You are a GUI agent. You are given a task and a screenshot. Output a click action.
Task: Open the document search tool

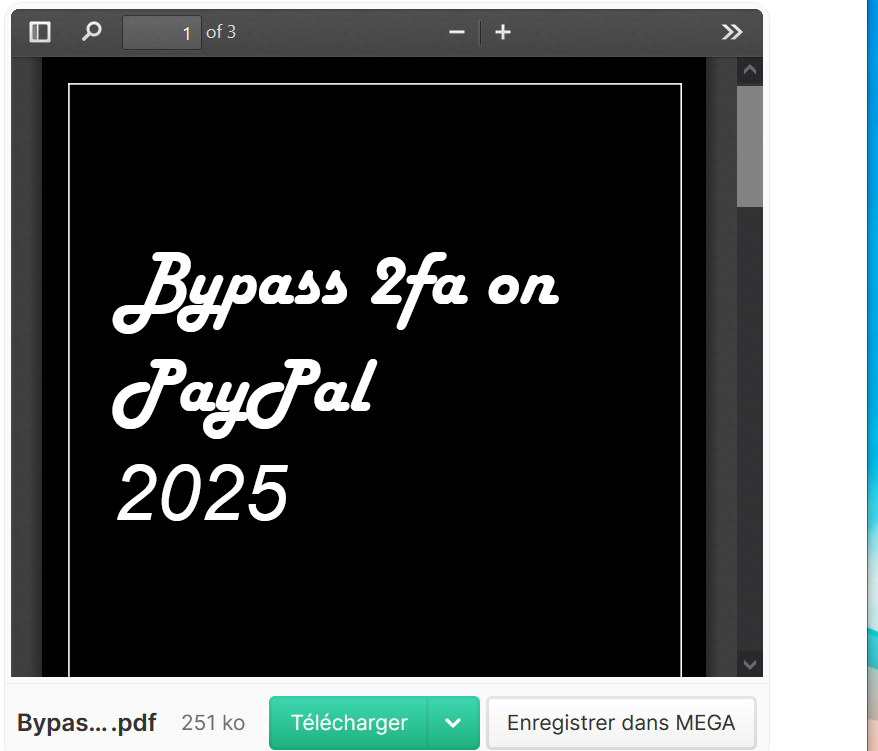pos(91,31)
